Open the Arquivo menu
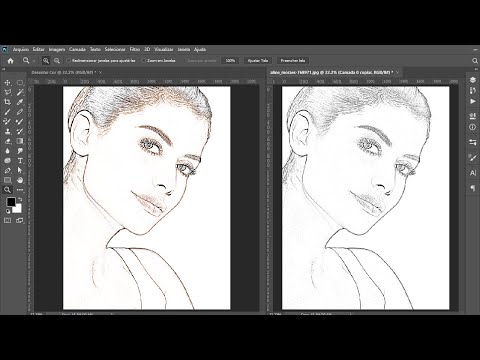 coord(21,49)
